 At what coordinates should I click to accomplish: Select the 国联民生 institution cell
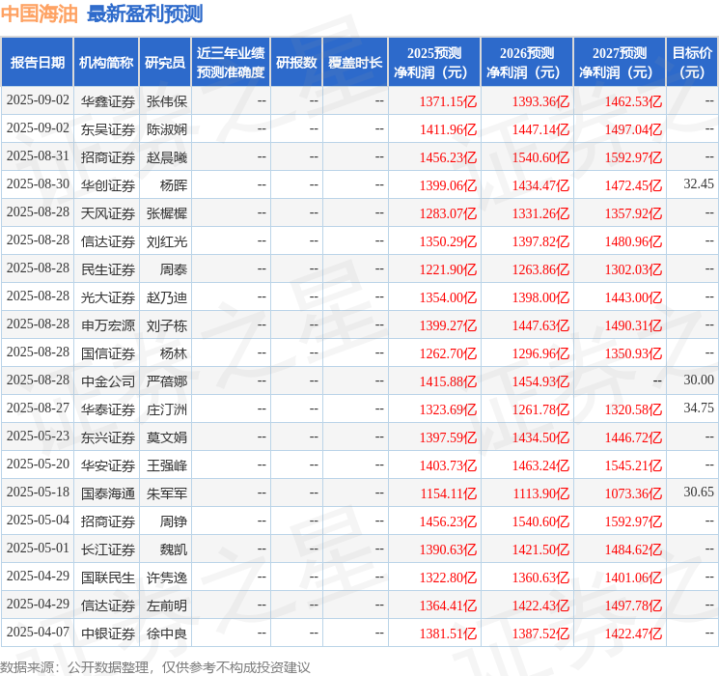tap(108, 577)
